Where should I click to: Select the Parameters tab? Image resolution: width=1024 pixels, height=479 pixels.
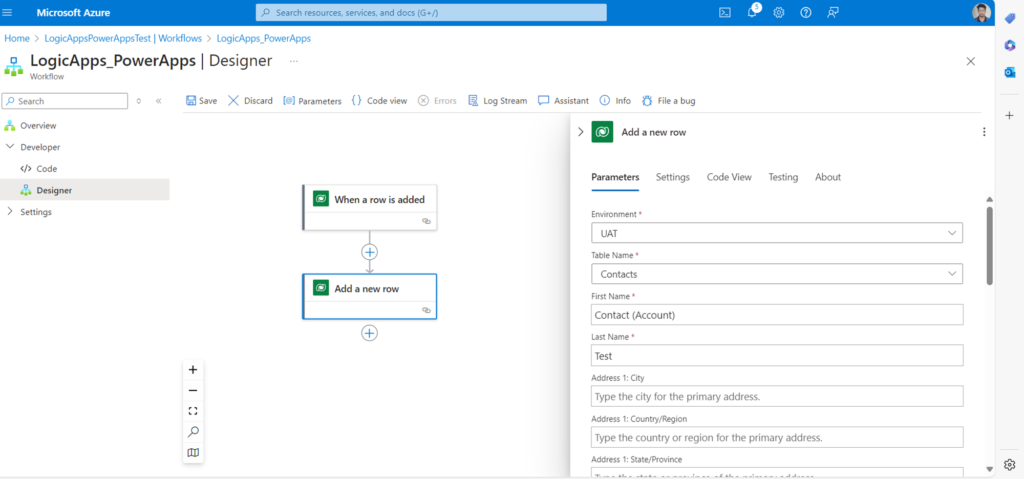click(x=615, y=177)
